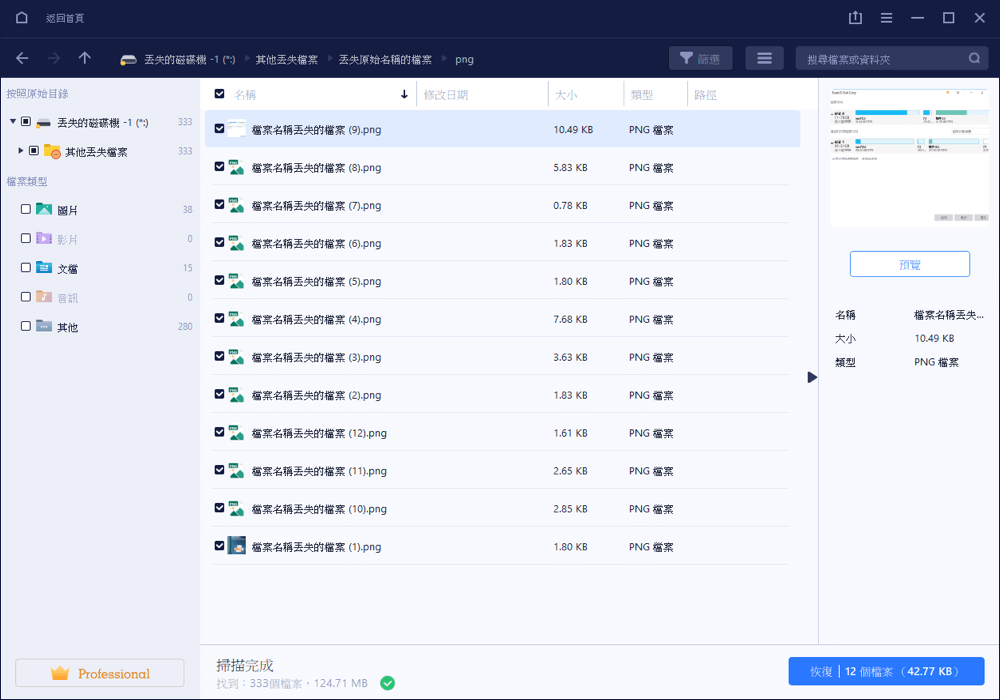Click the image icon of file (7).png
The width and height of the screenshot is (1000, 700).
click(x=237, y=205)
